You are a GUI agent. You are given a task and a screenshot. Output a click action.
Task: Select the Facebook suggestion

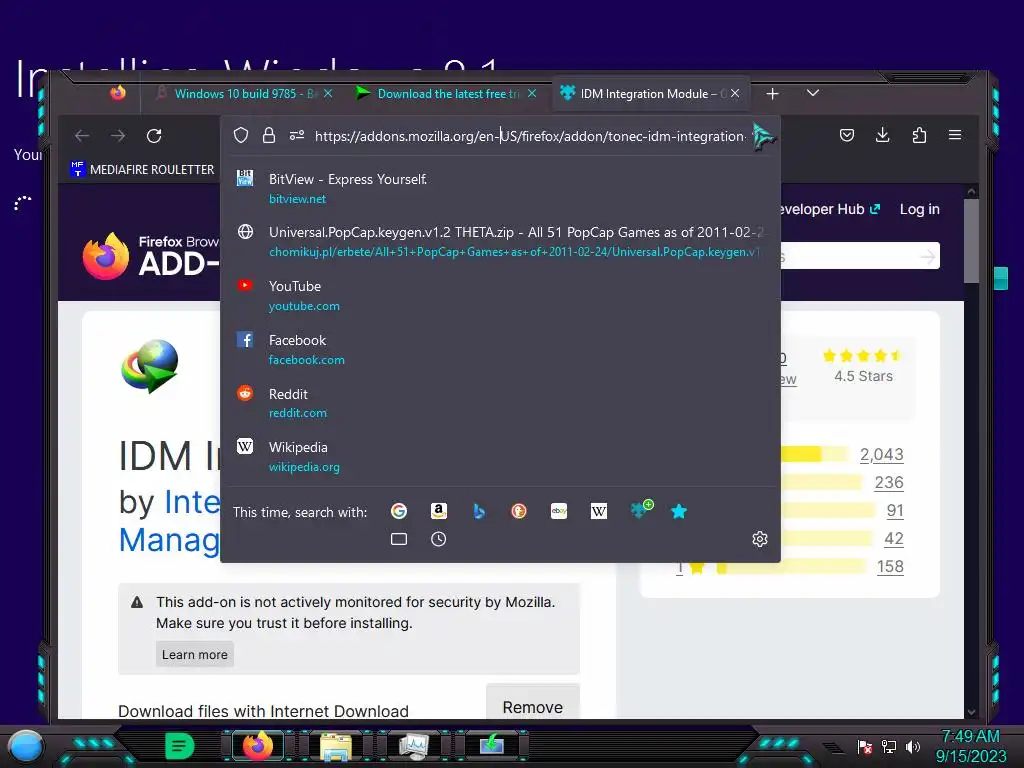500,349
